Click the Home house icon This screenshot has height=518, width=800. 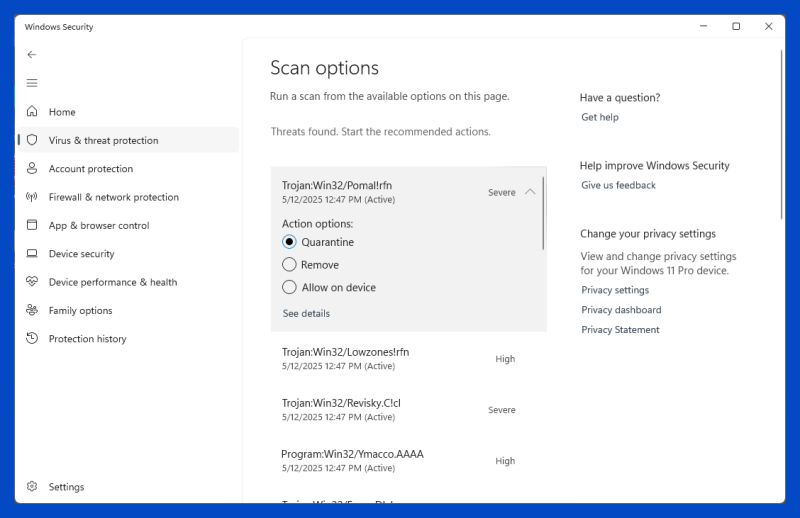coord(32,111)
